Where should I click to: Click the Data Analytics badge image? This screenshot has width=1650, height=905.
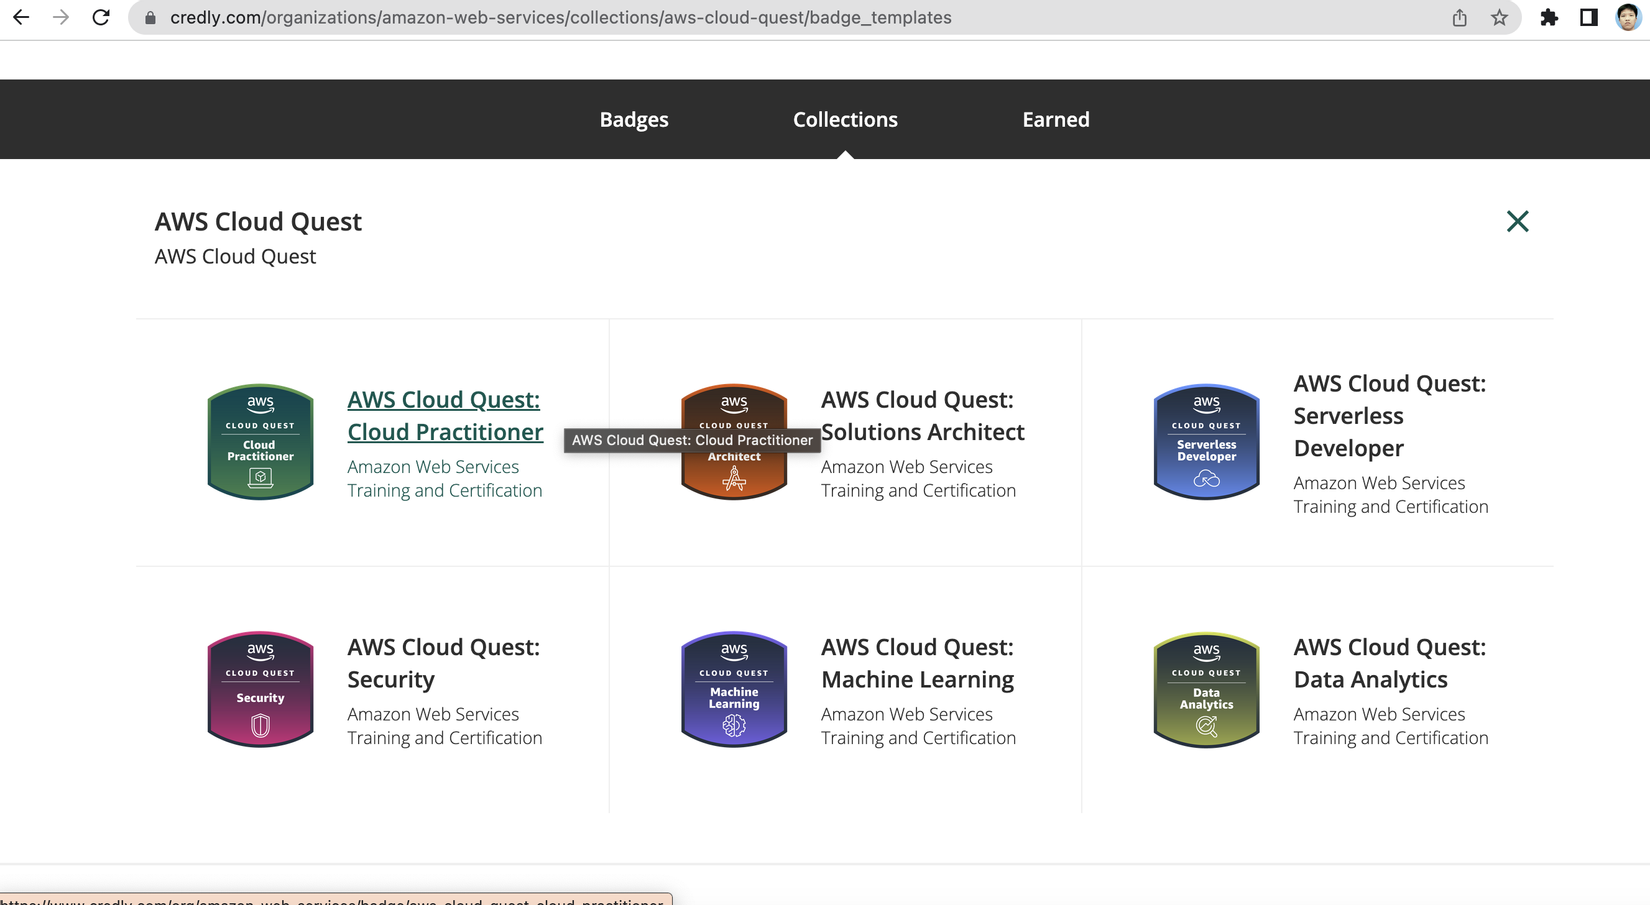pyautogui.click(x=1206, y=689)
